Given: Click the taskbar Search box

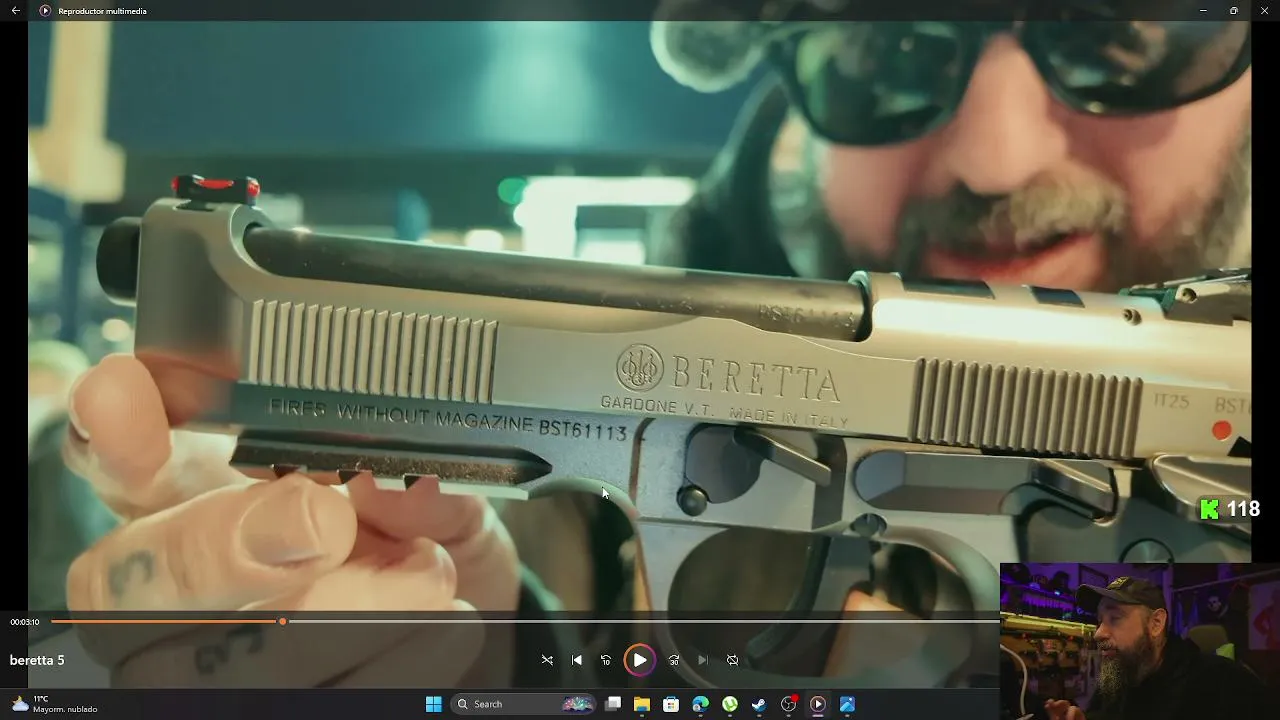Looking at the screenshot, I should click(x=524, y=704).
